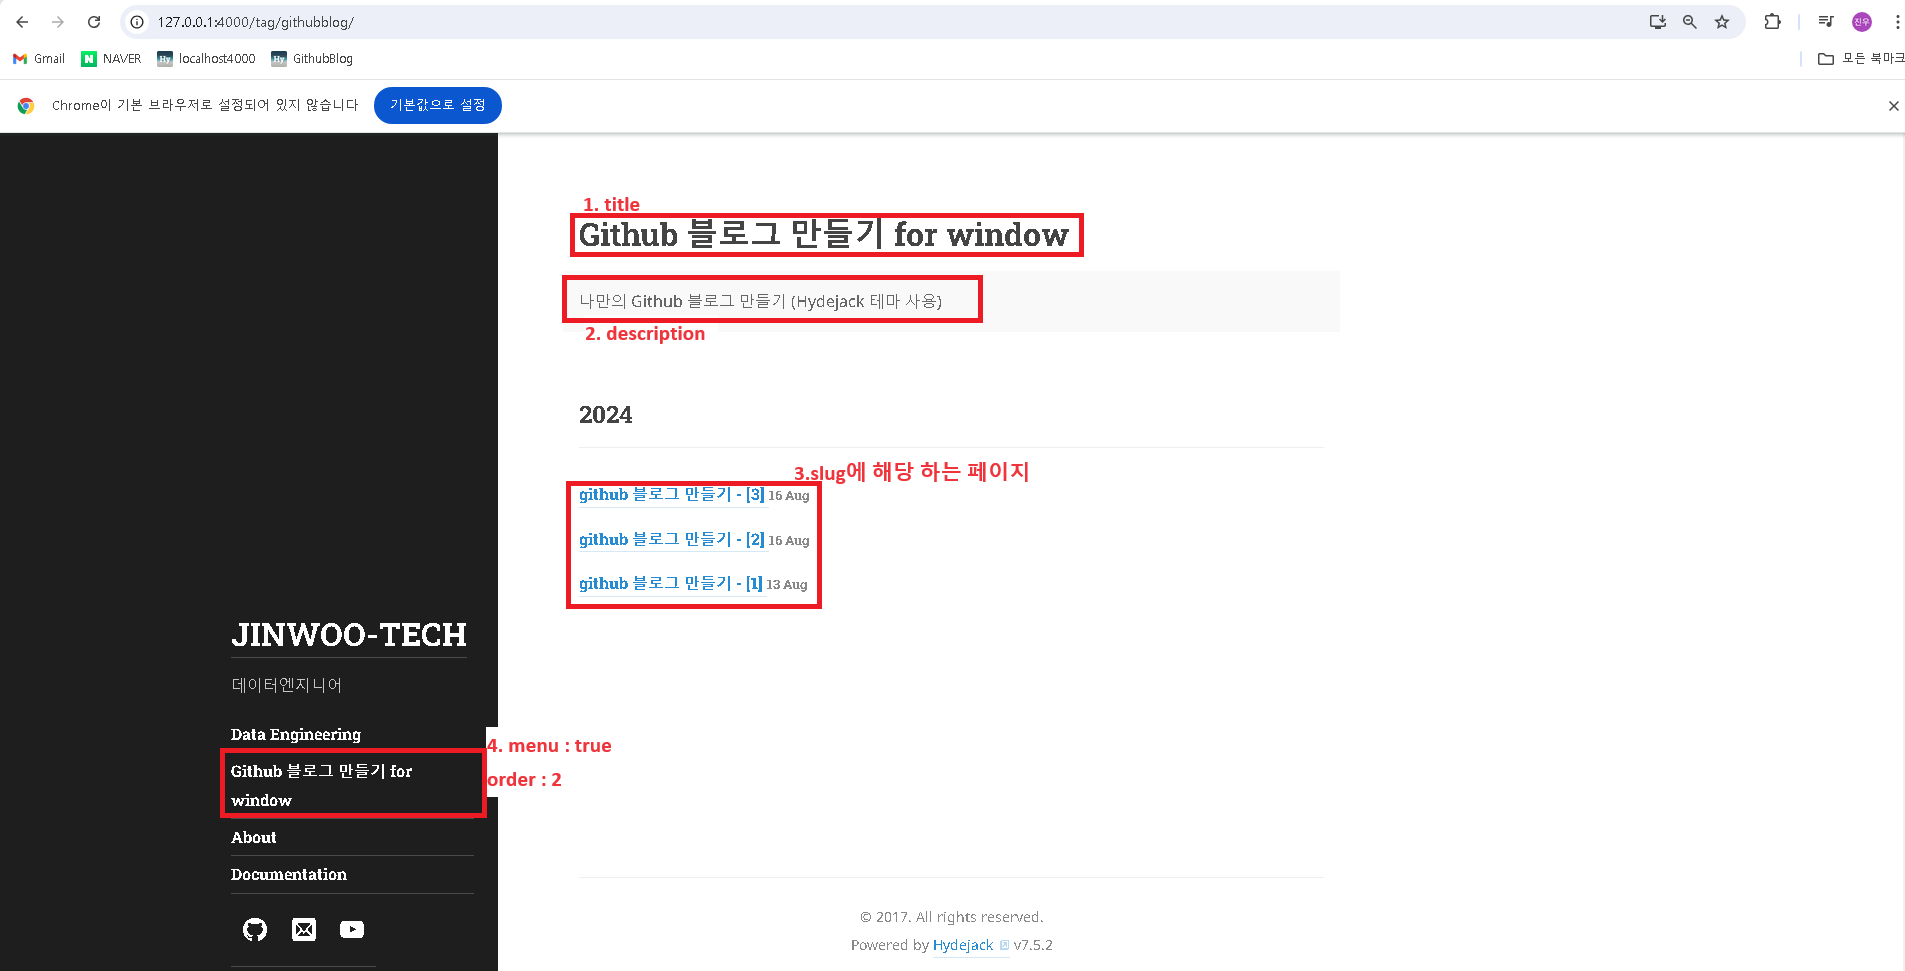Screen dimensions: 1905x971
Task: Dismiss the default browser notification bar
Action: point(1893,106)
